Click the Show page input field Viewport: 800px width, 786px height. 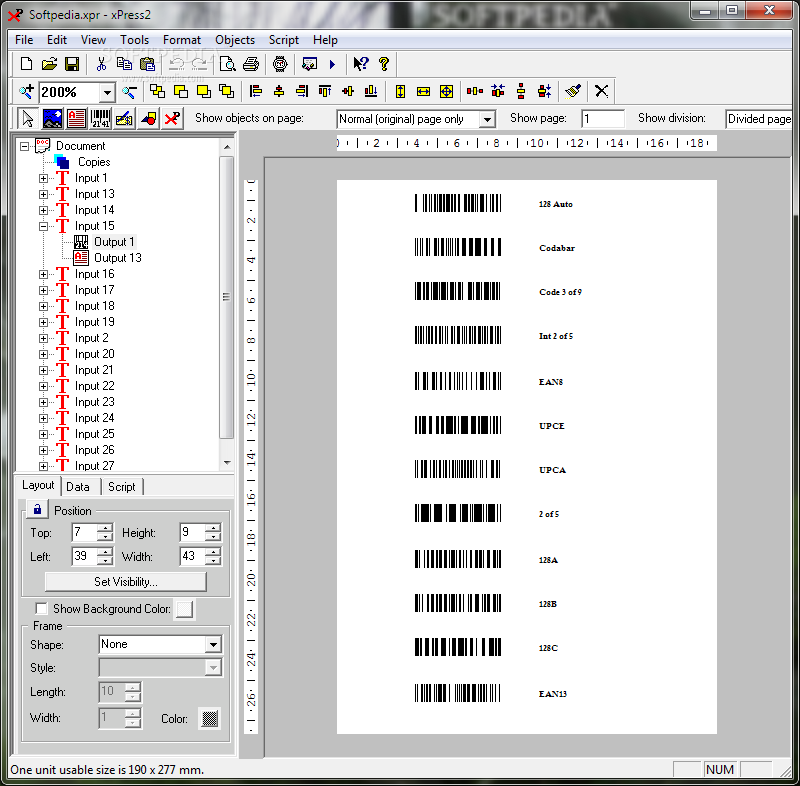(x=603, y=119)
